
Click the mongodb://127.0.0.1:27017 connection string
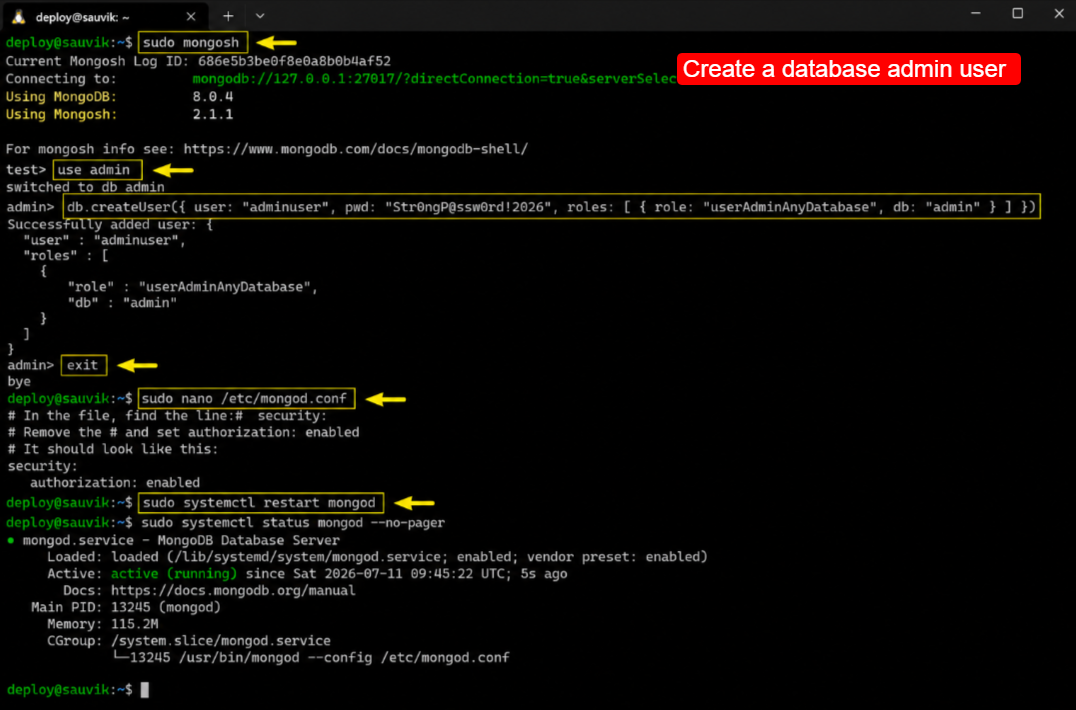pyautogui.click(x=434, y=79)
